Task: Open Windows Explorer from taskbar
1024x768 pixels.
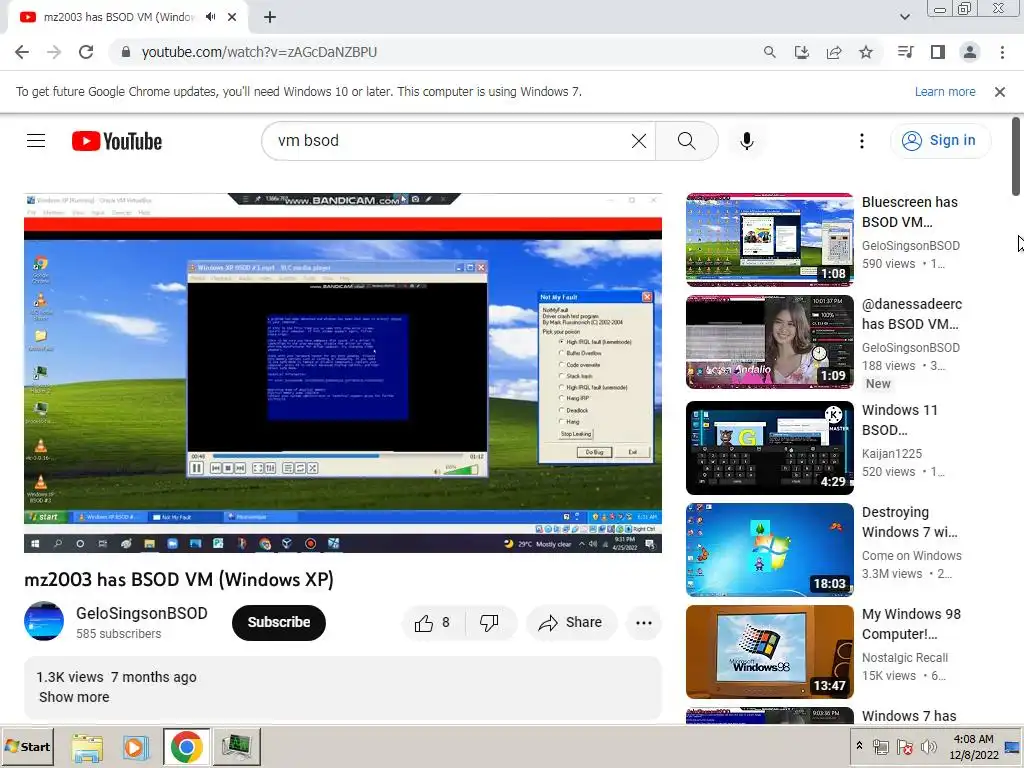Action: tap(87, 747)
